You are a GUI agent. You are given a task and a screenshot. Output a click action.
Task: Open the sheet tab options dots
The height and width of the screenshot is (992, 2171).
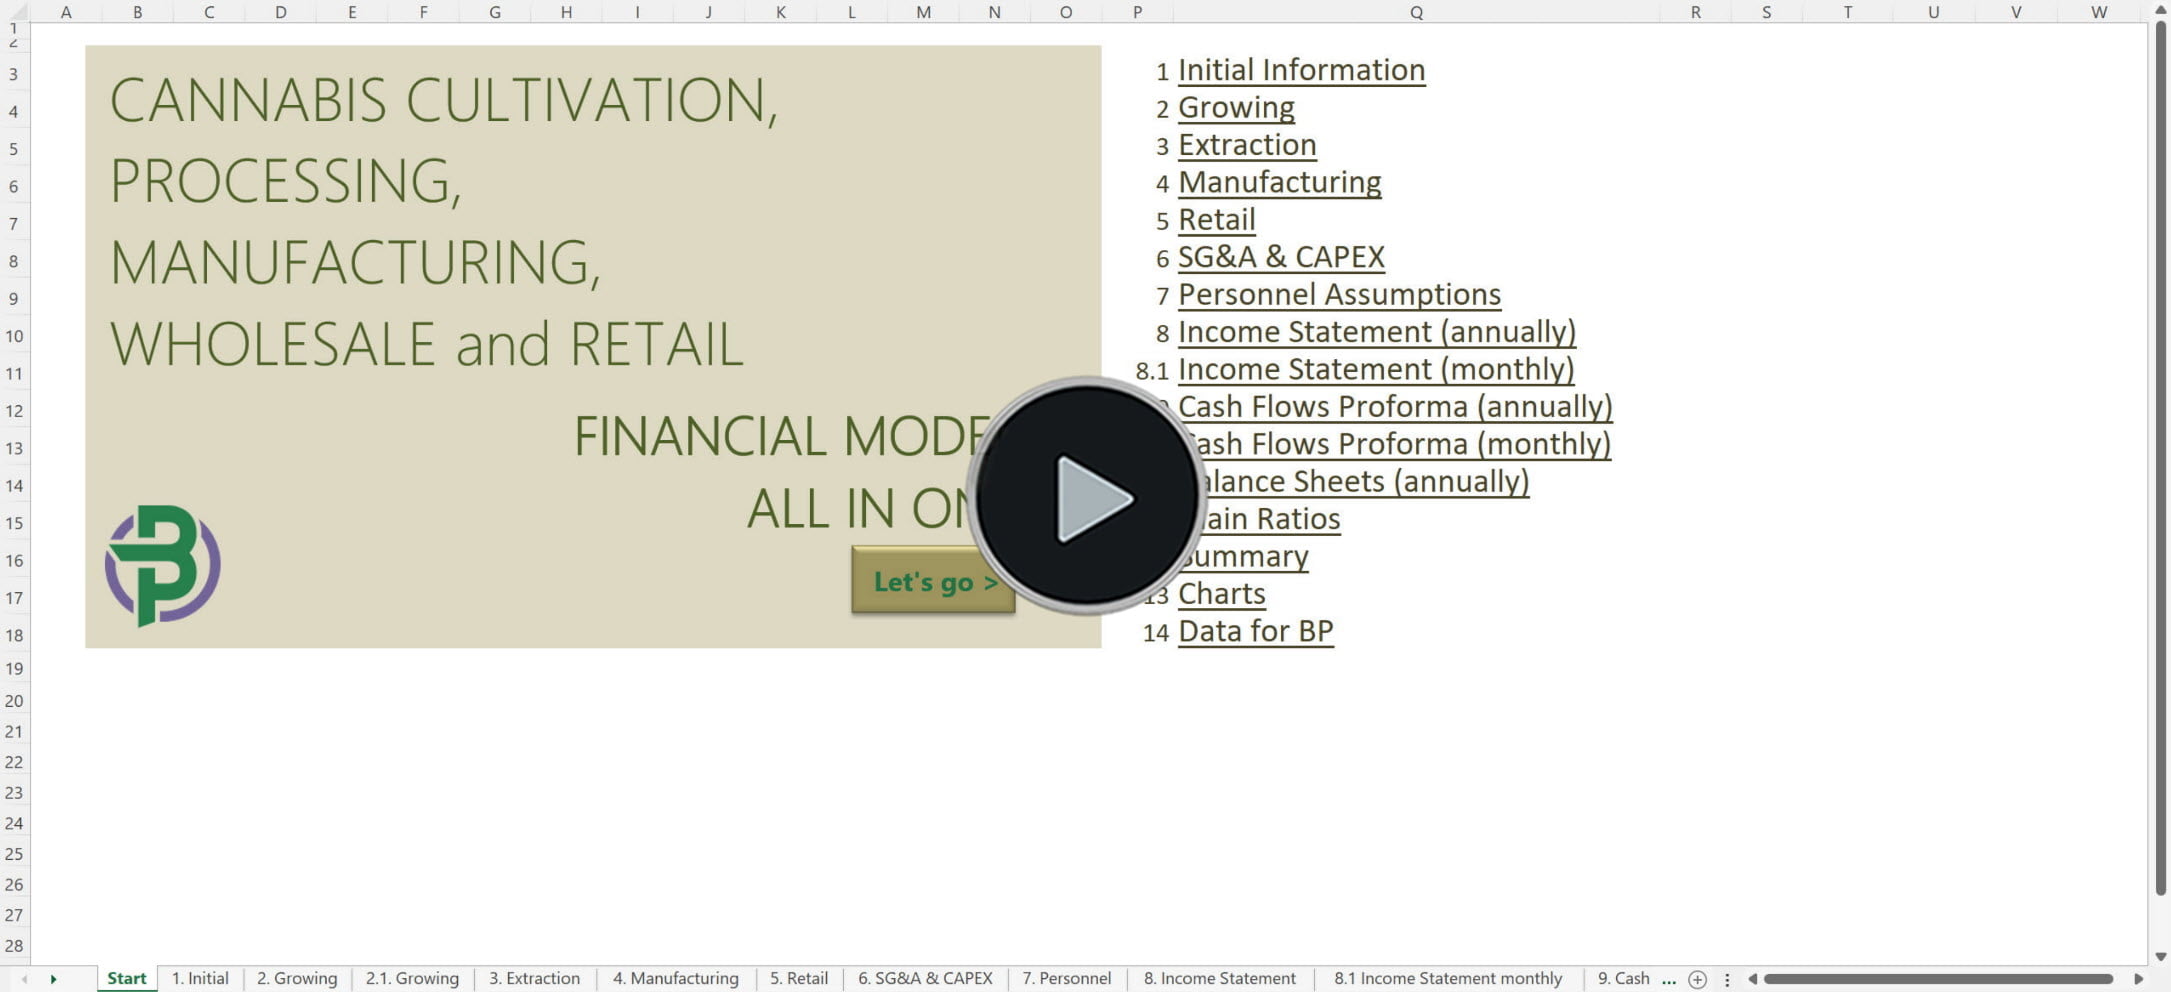click(1727, 980)
